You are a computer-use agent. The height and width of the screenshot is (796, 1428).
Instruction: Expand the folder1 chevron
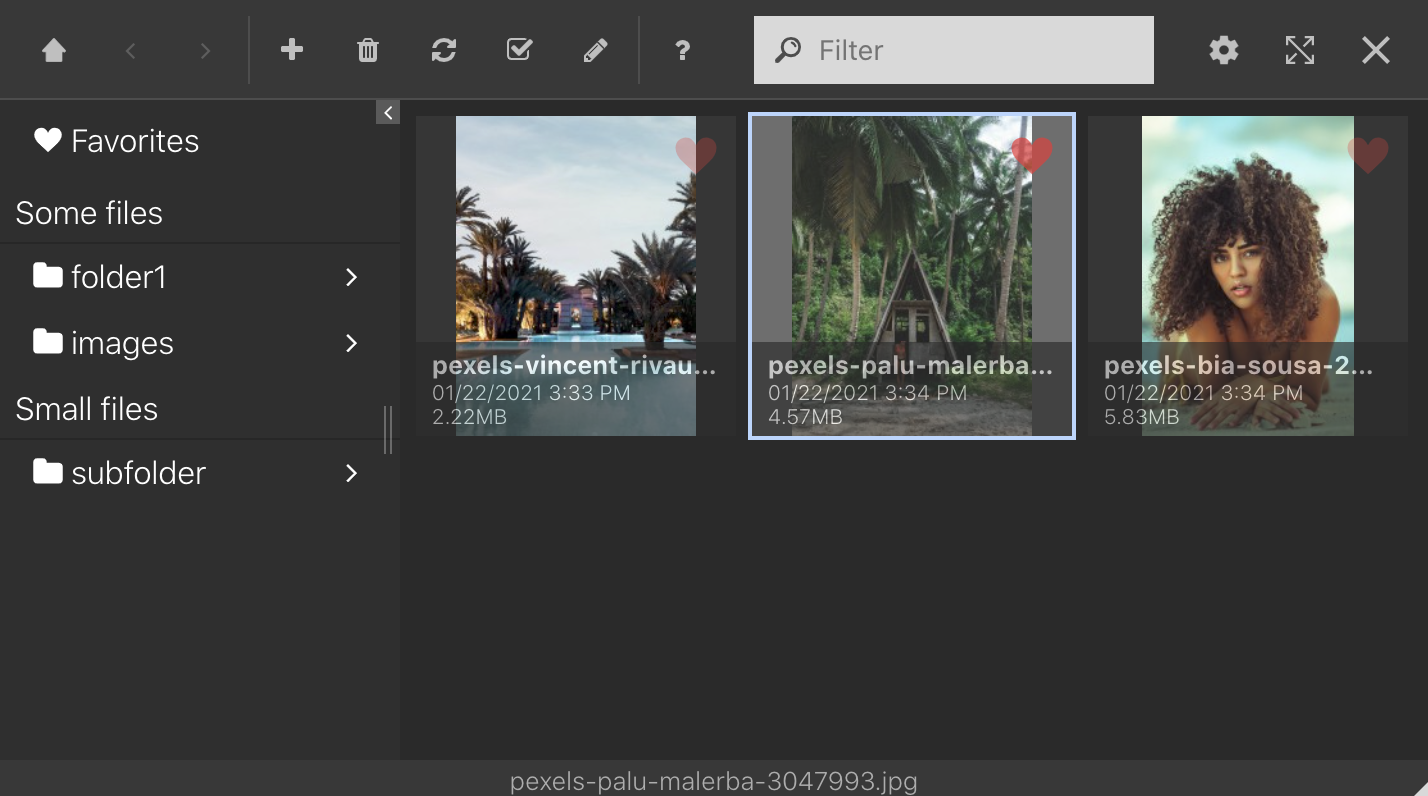[x=351, y=277]
